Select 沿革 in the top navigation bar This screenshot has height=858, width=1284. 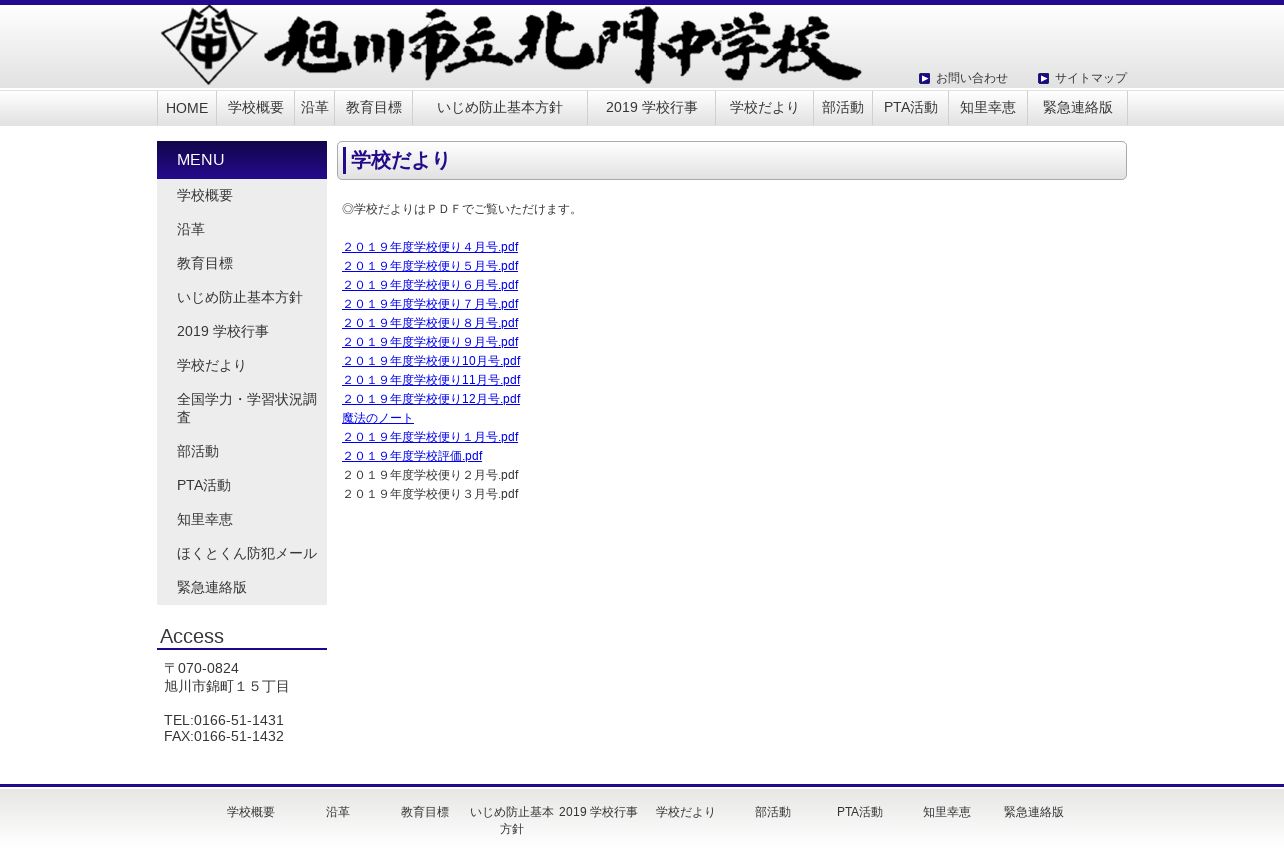(315, 108)
